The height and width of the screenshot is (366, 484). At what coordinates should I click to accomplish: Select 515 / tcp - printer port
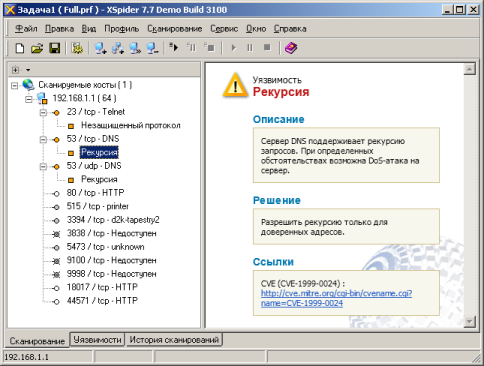98,206
